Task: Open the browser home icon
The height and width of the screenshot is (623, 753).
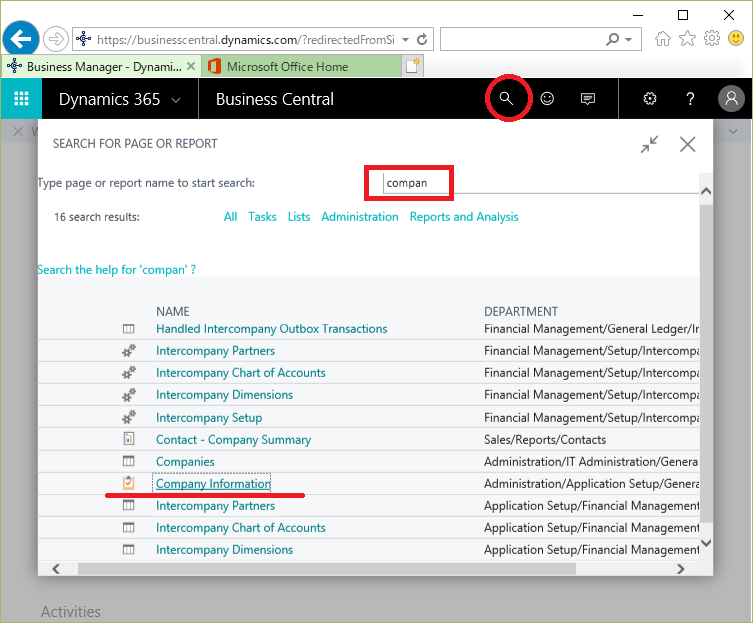Action: point(663,38)
